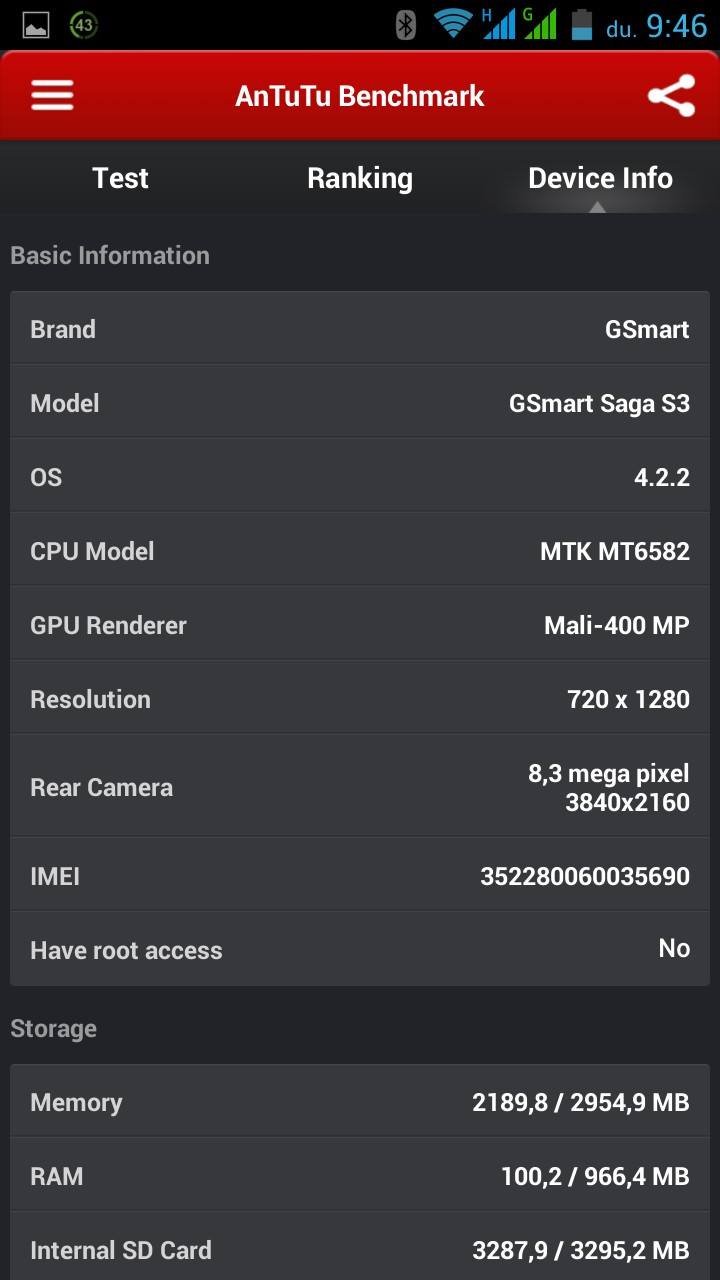Tap the GPU Renderer row
The image size is (720, 1280).
pyautogui.click(x=360, y=625)
